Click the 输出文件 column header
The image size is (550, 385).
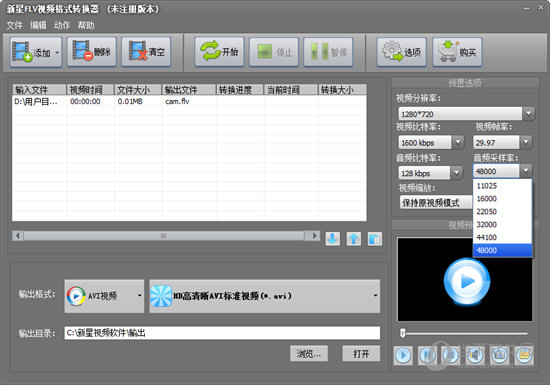pyautogui.click(x=189, y=90)
